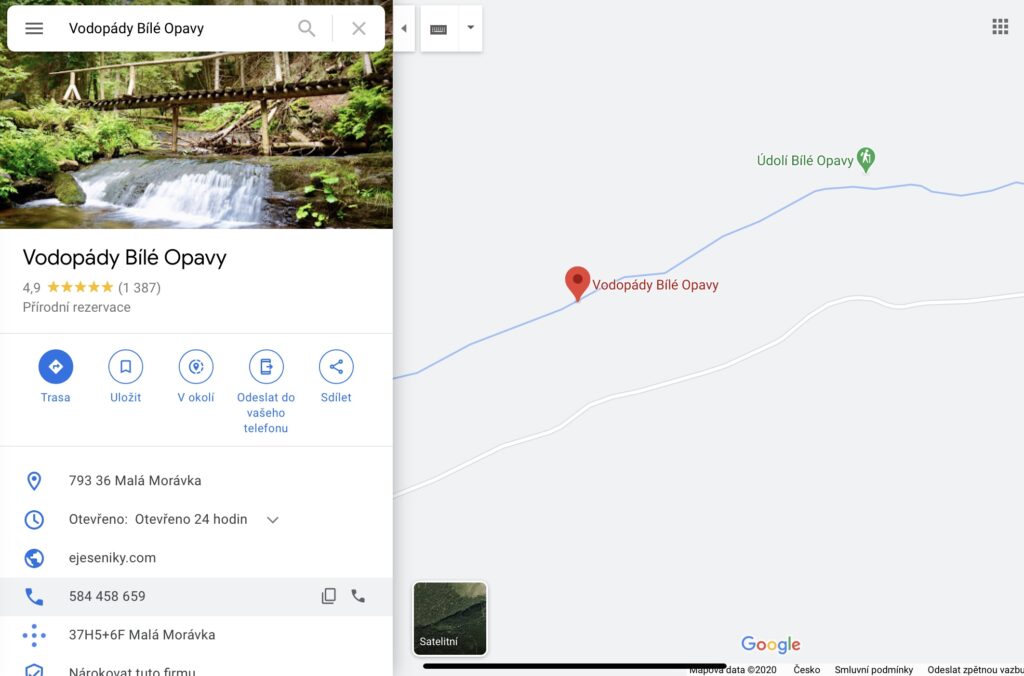Click the red Vodopády Bílé Opavy pin
Viewport: 1024px width, 676px height.
coord(577,282)
